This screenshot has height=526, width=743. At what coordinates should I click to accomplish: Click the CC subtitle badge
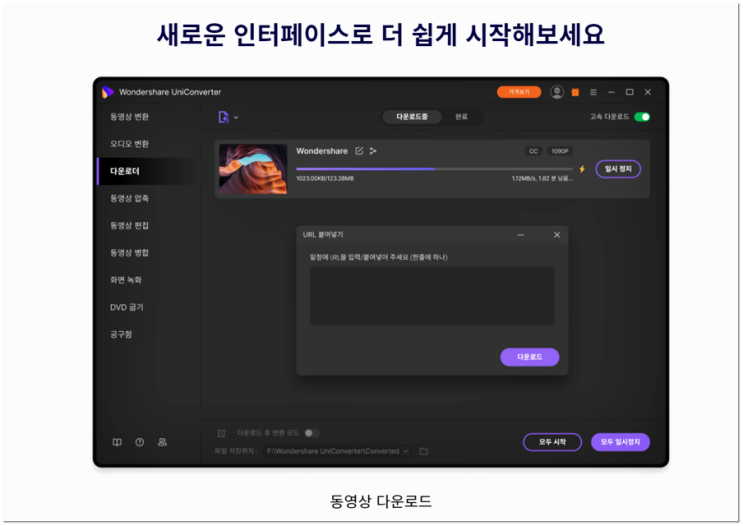(x=534, y=151)
